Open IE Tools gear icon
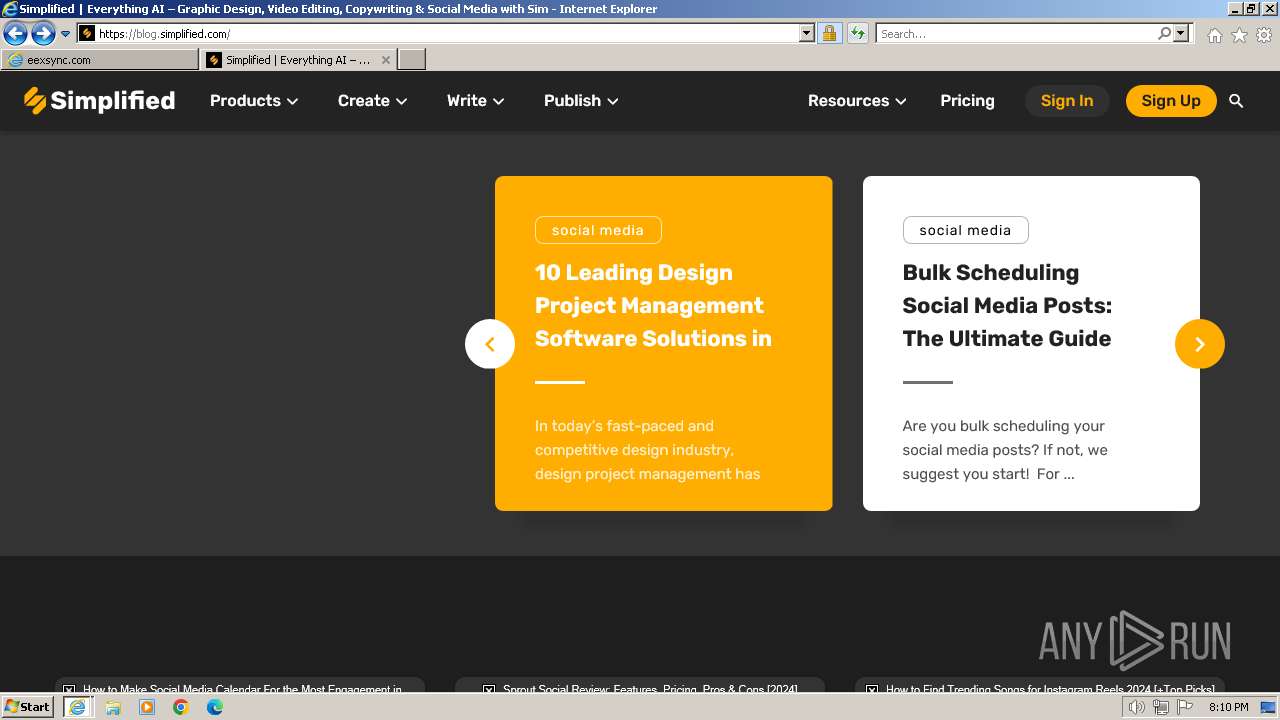The height and width of the screenshot is (720, 1280). (x=1264, y=35)
